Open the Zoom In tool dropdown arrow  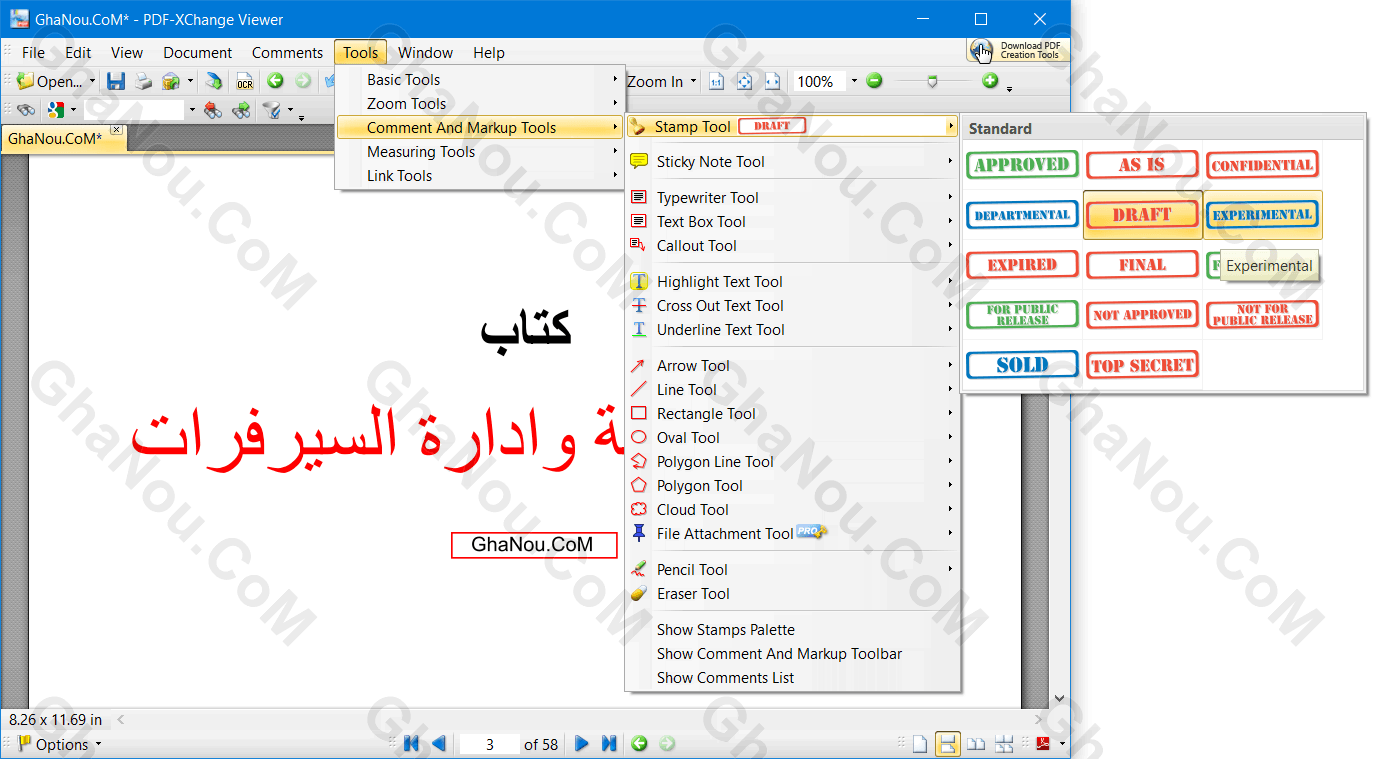coord(692,82)
